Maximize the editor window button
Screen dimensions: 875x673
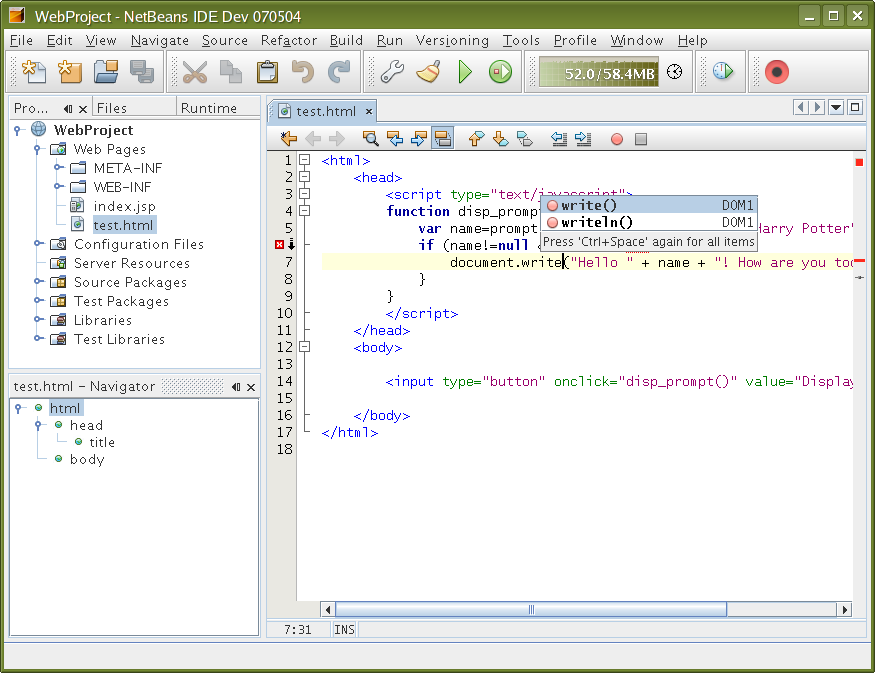click(855, 107)
